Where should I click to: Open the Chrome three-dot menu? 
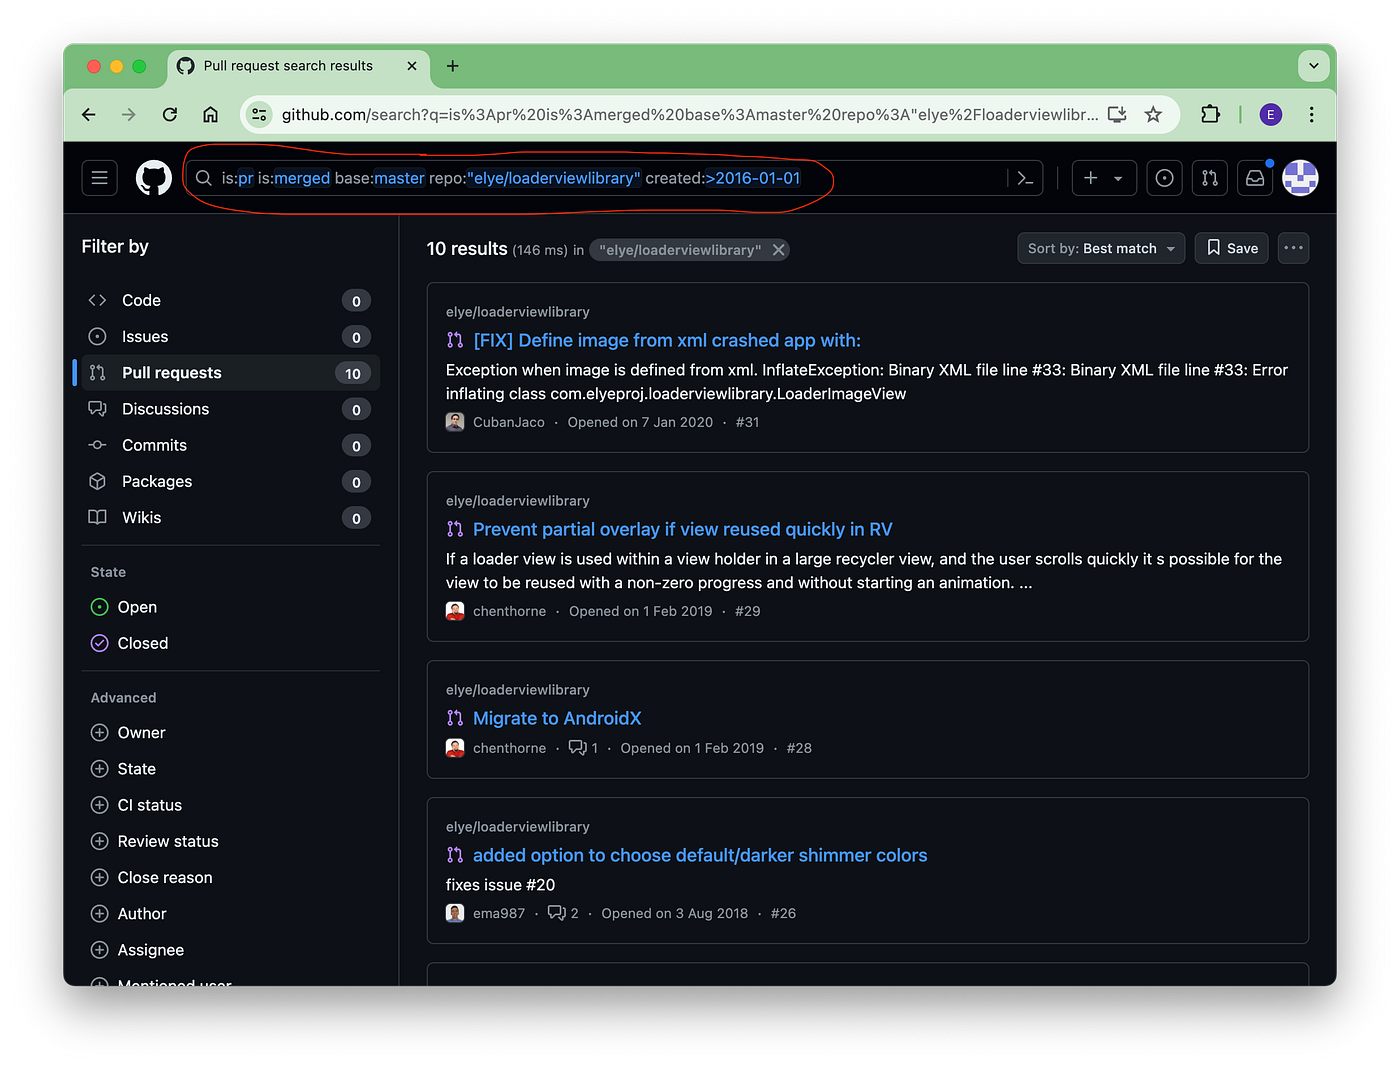(x=1311, y=115)
